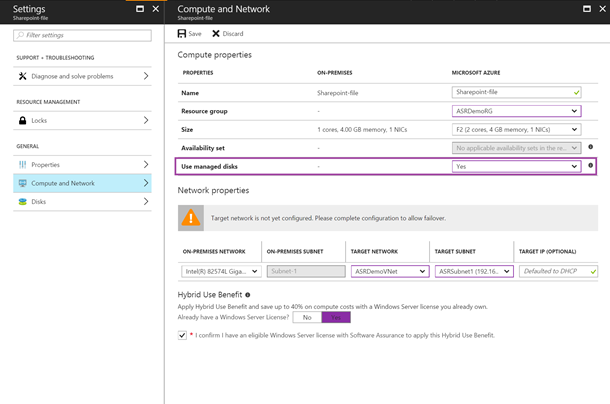610x404 pixels.
Task: Click the Discard button label
Action: coord(233,34)
